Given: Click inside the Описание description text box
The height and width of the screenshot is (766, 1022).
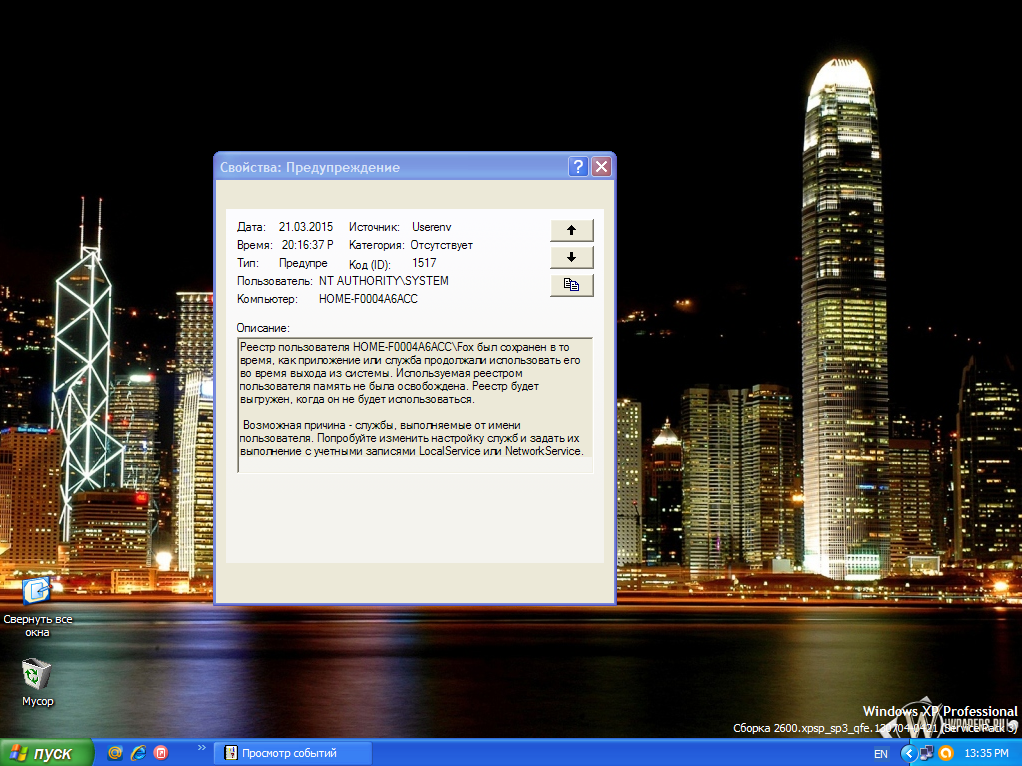Looking at the screenshot, I should pyautogui.click(x=415, y=404).
